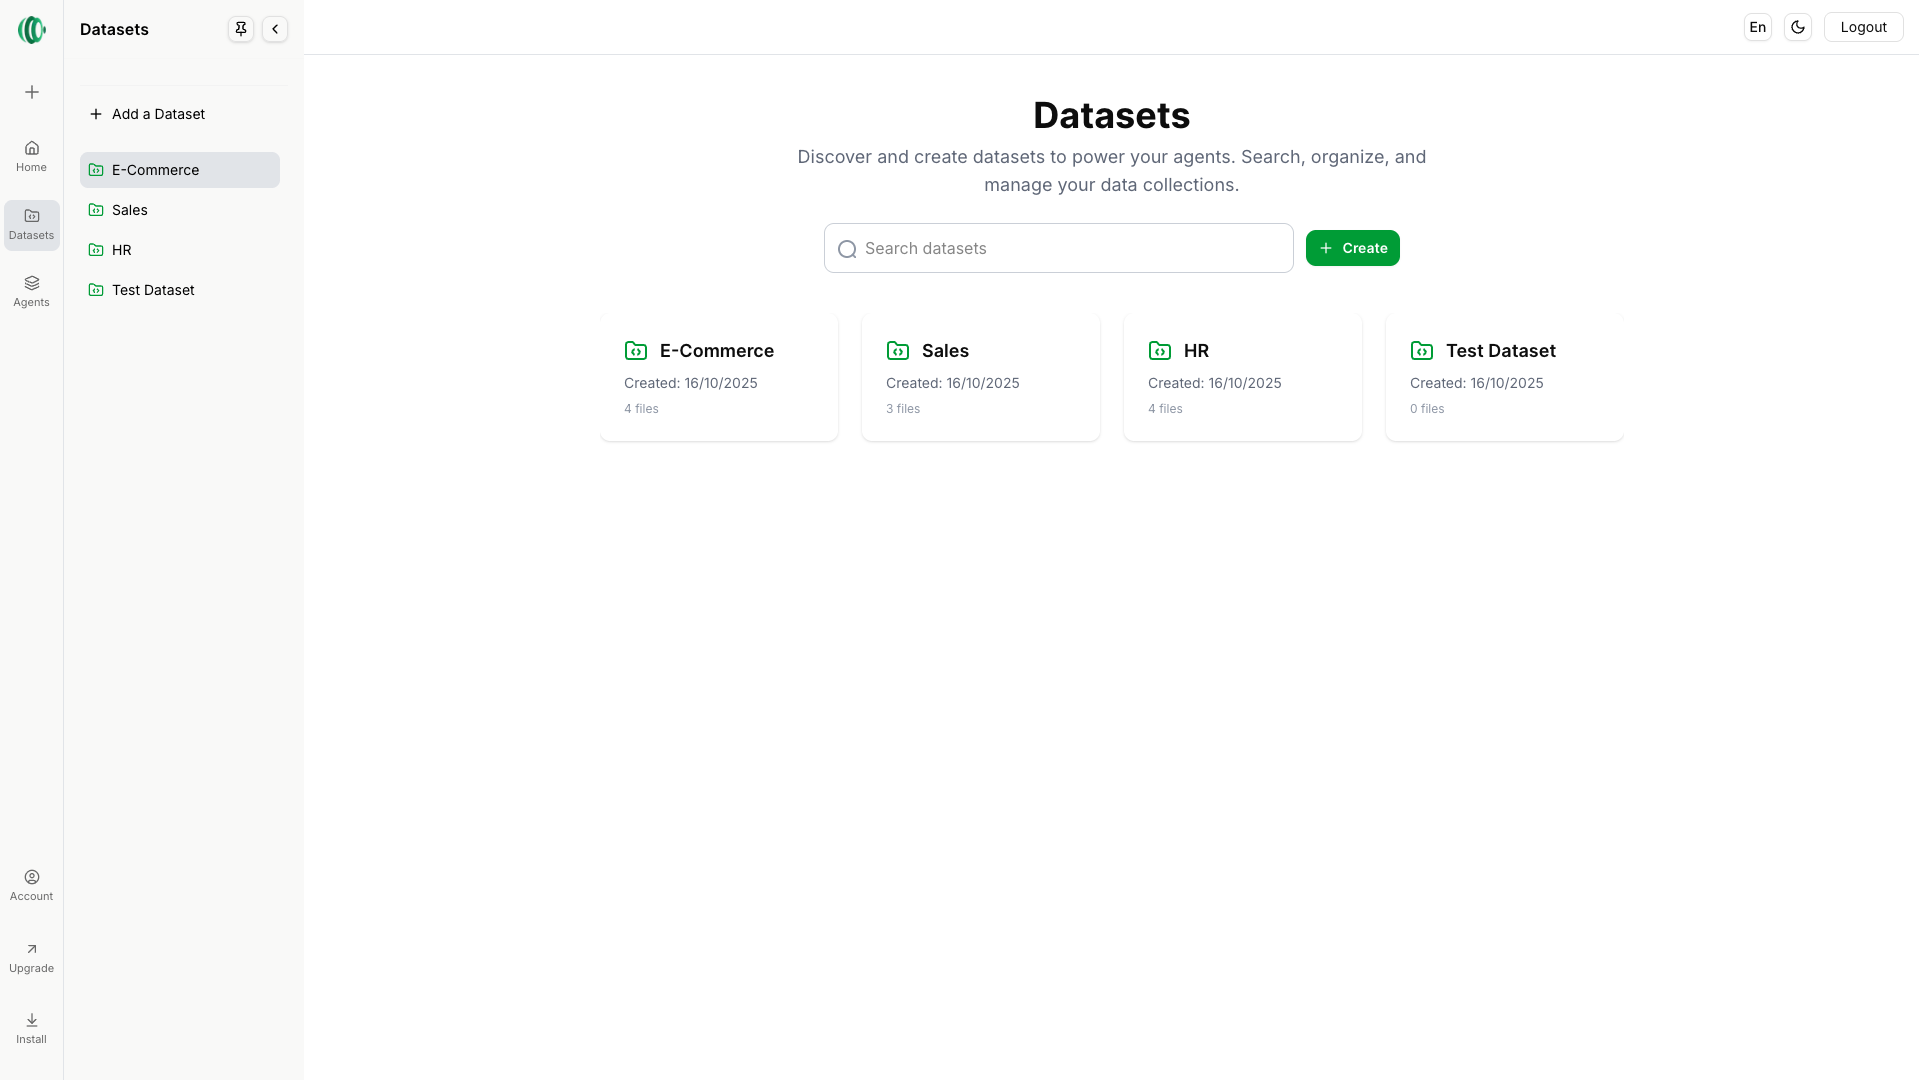Toggle dark mode with moon icon
The height and width of the screenshot is (1080, 1919).
click(1797, 28)
